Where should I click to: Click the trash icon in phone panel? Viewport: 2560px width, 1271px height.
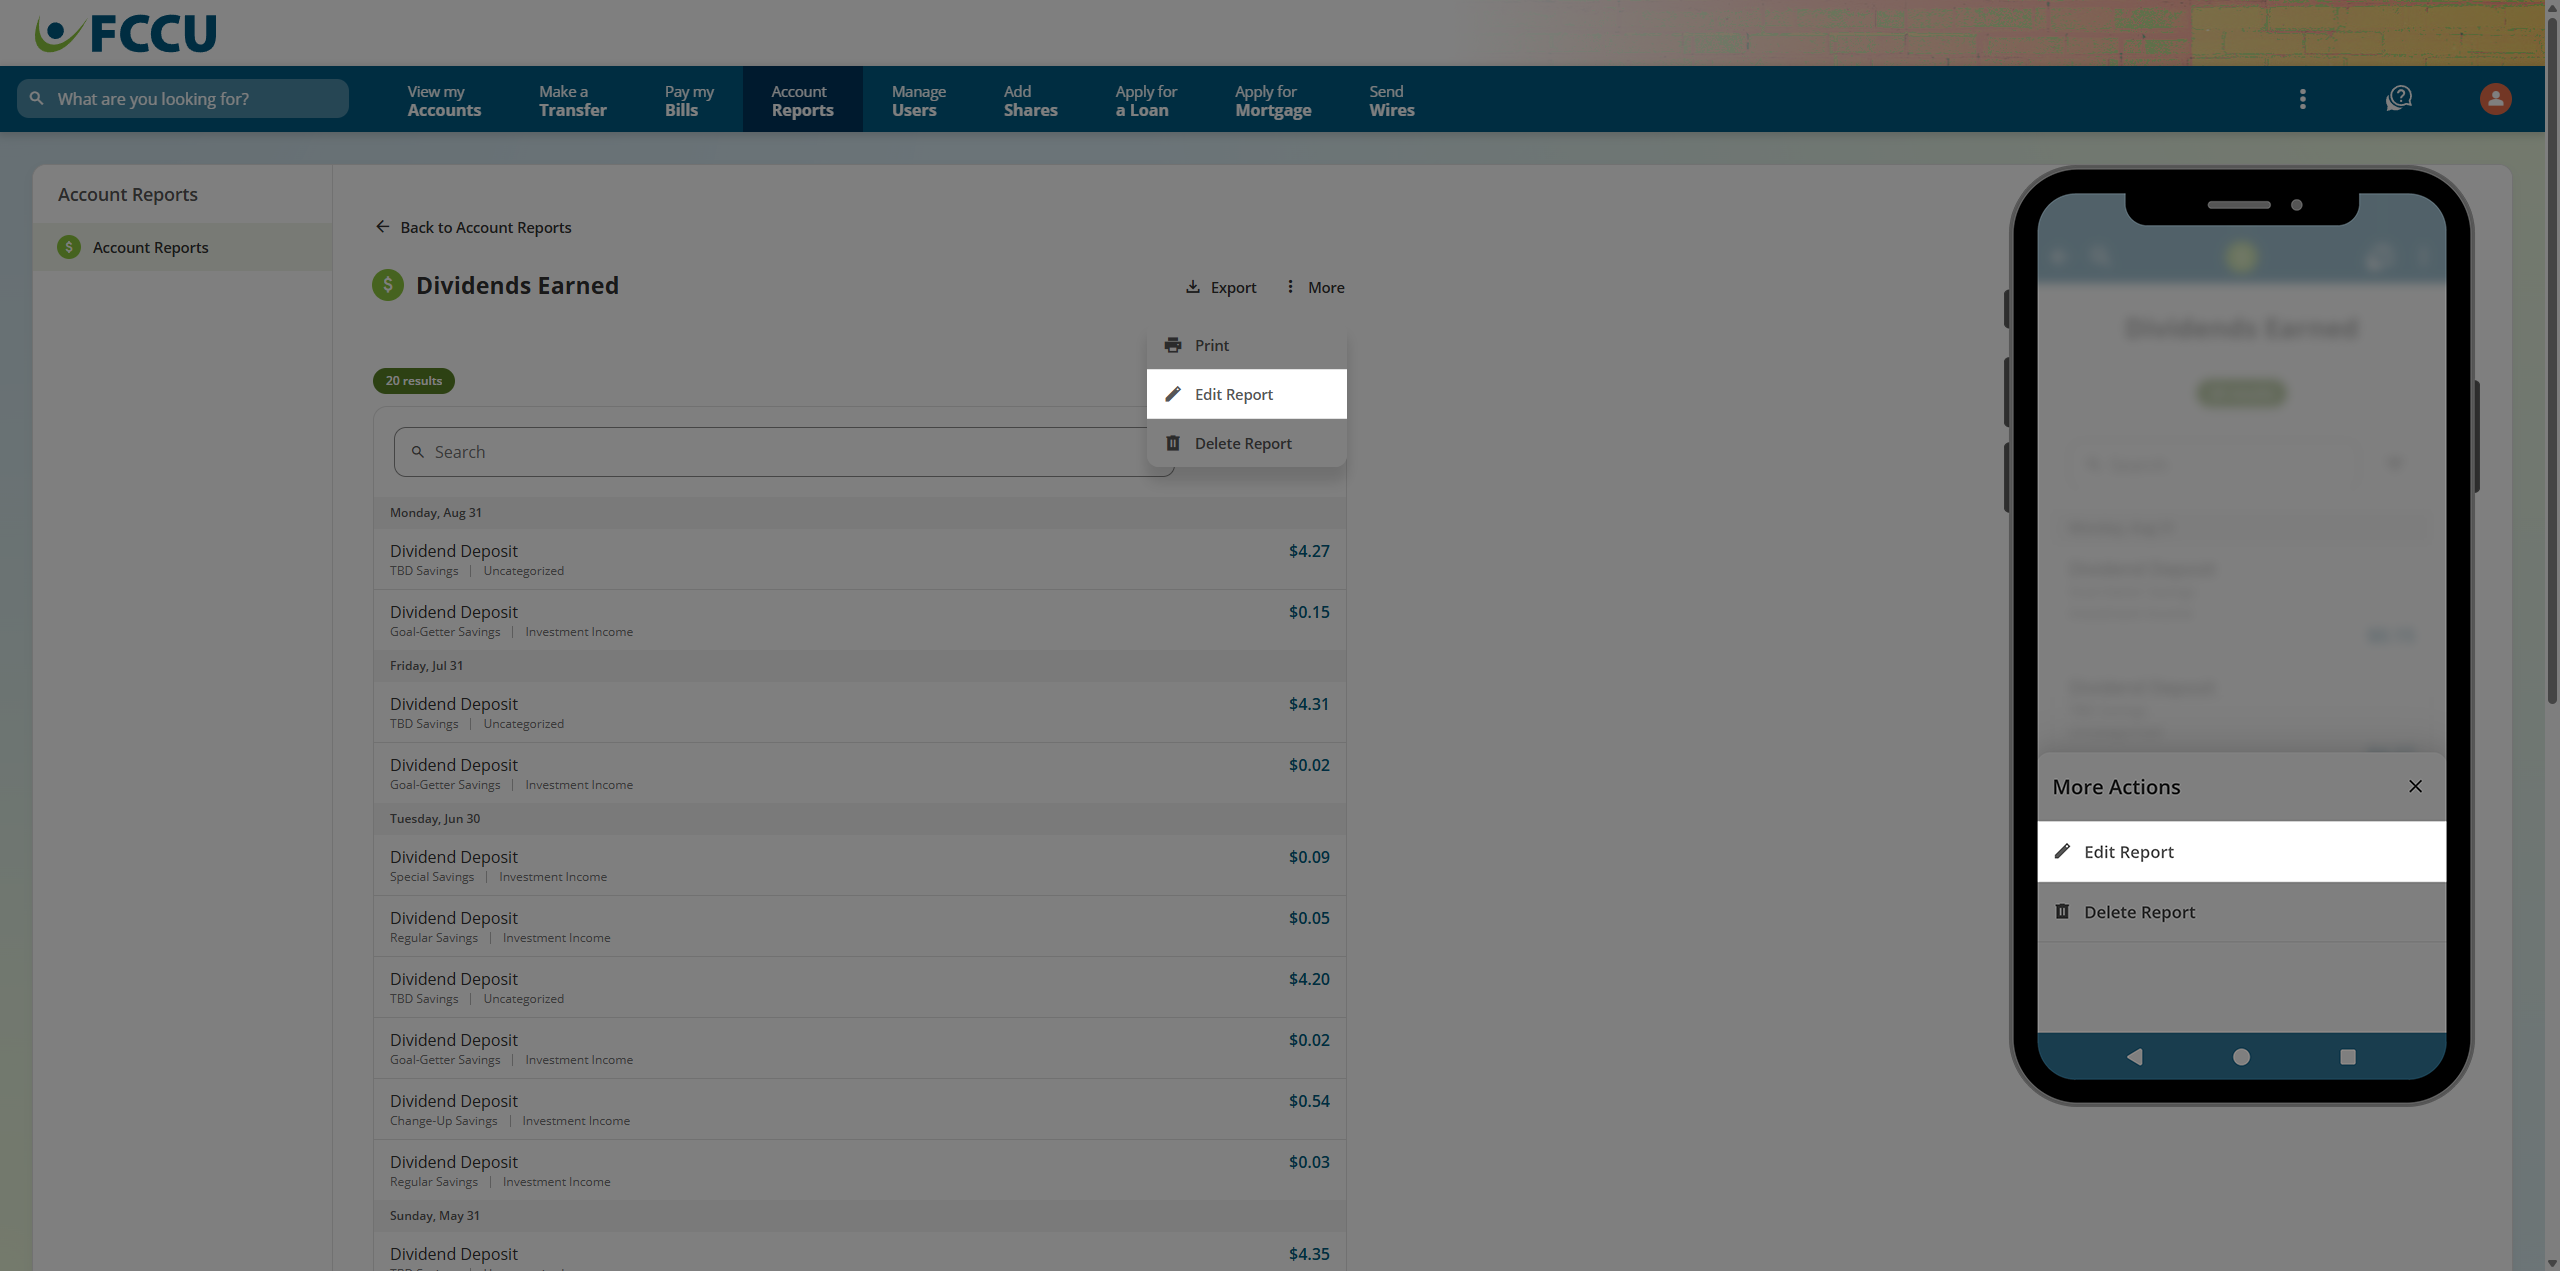tap(2062, 911)
